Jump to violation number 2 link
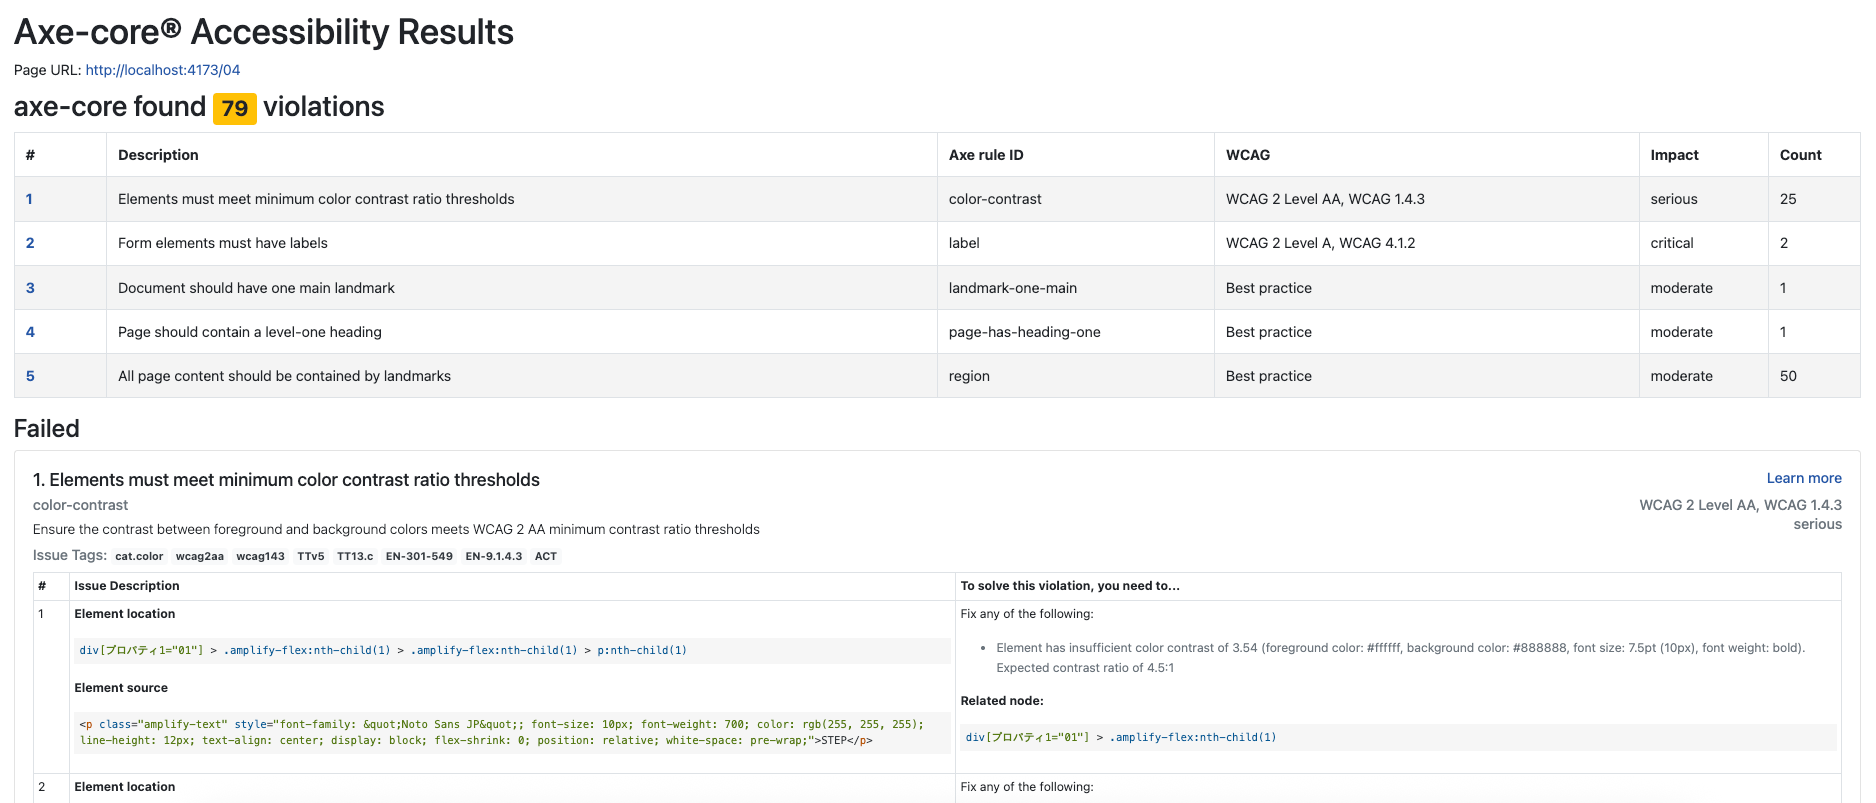The width and height of the screenshot is (1876, 803). click(x=30, y=243)
